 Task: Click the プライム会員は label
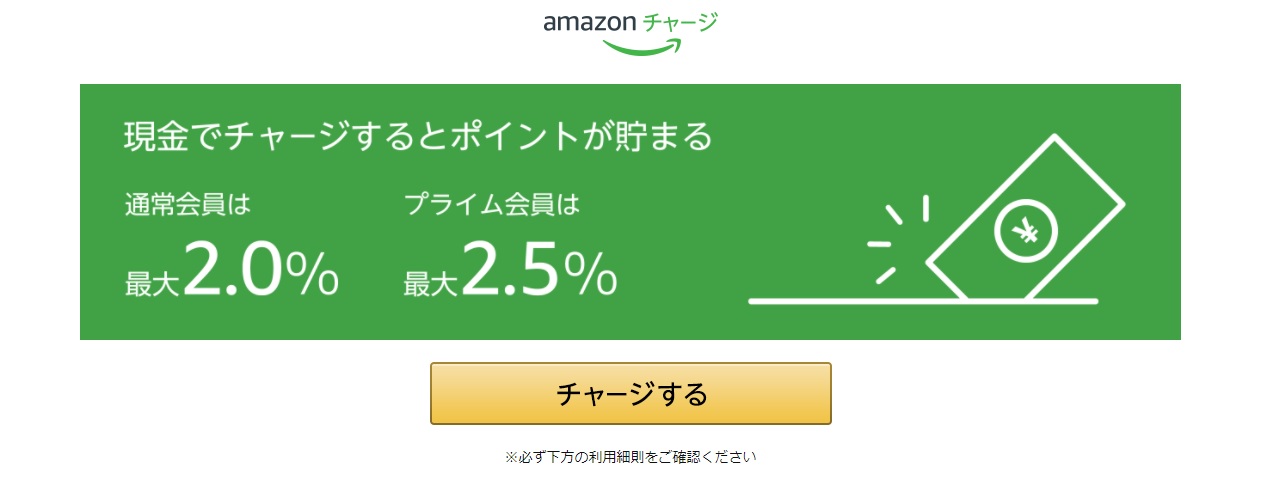(x=492, y=205)
